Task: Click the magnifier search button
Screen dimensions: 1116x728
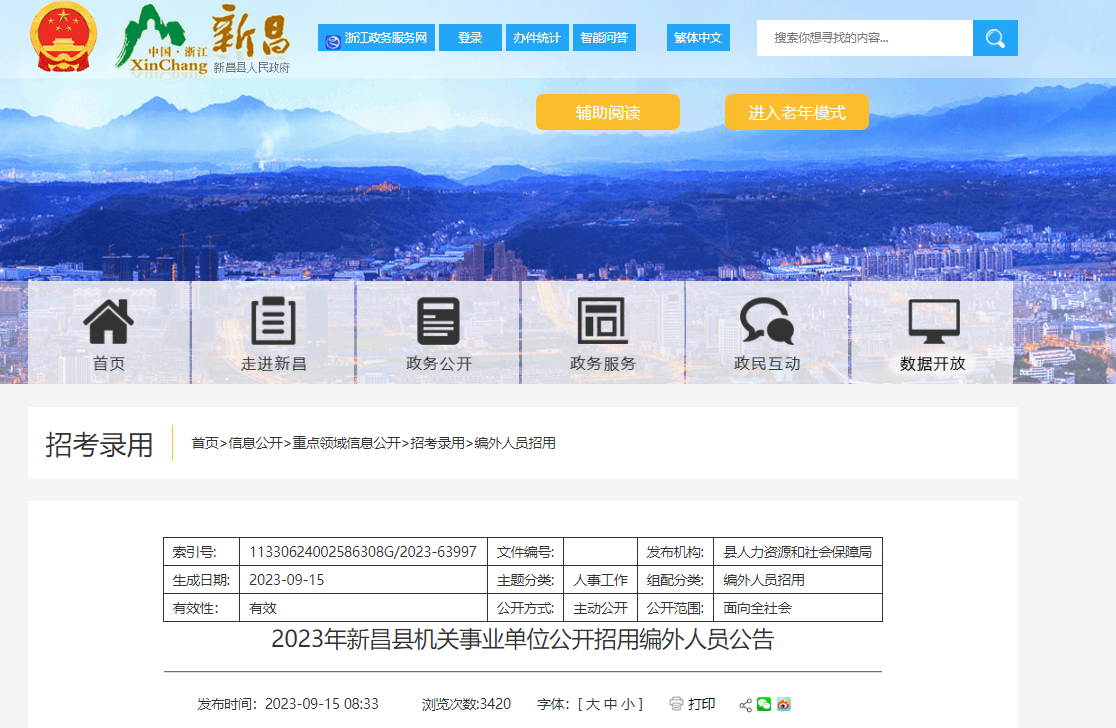Action: (995, 38)
